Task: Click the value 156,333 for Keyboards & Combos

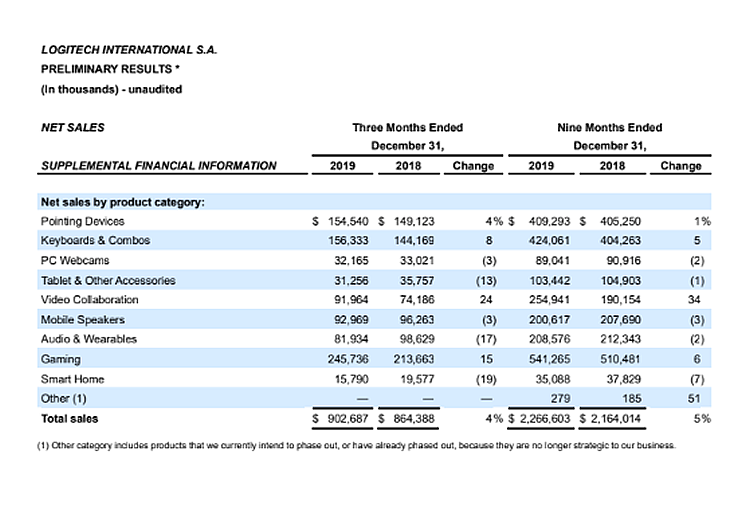Action: [x=348, y=241]
